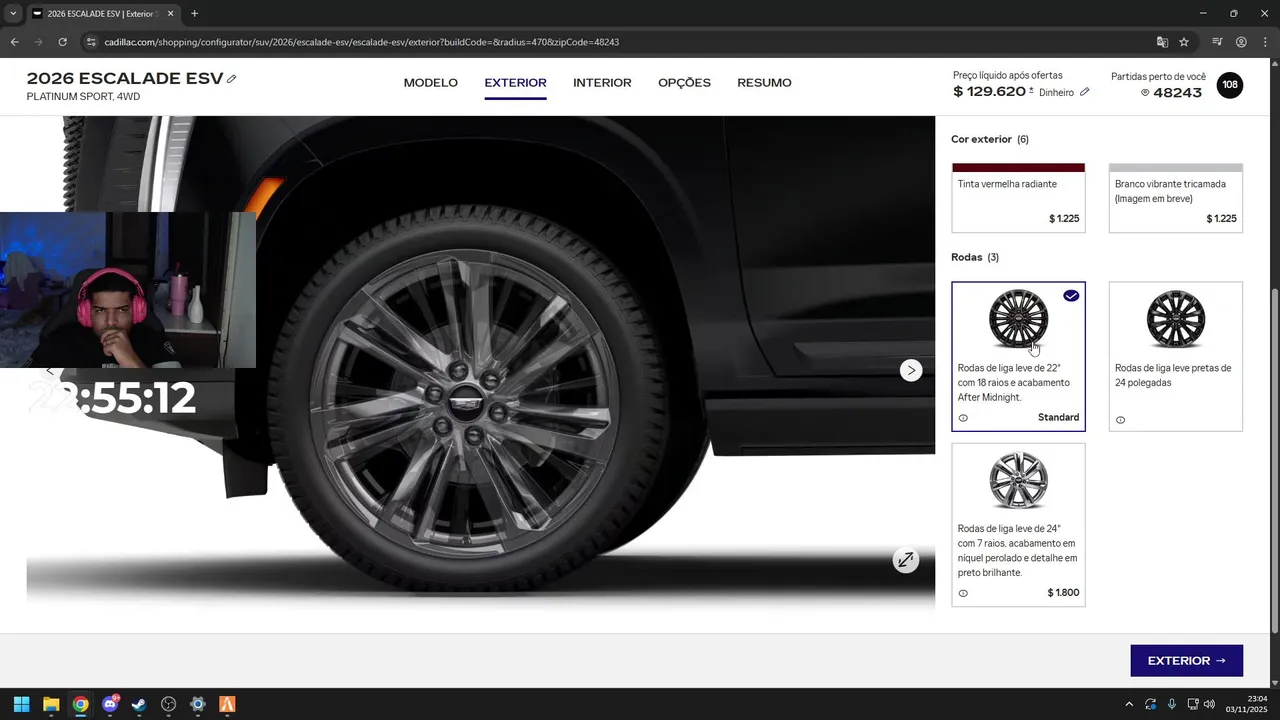The image size is (1280, 720).
Task: Click the '$ 1.800' wheel price
Action: point(1063,593)
